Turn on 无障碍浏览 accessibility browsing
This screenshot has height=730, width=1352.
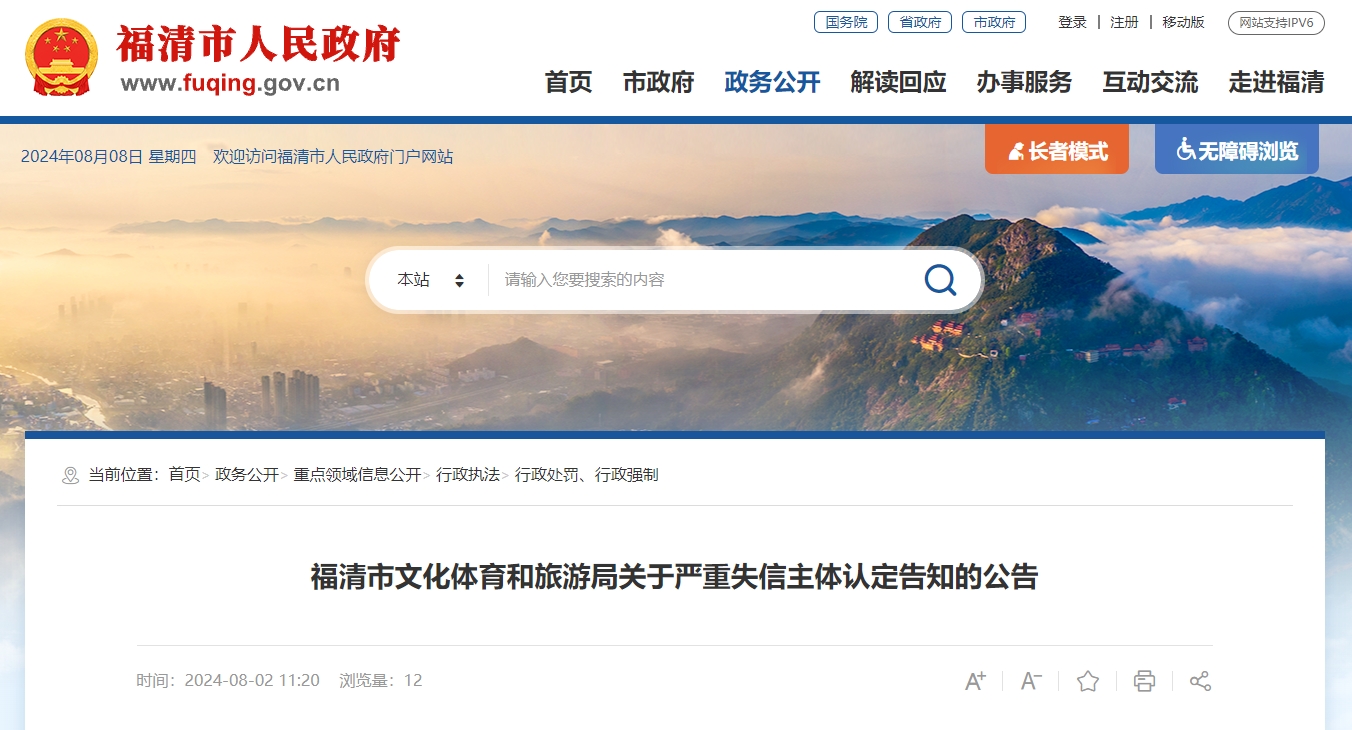click(1237, 150)
